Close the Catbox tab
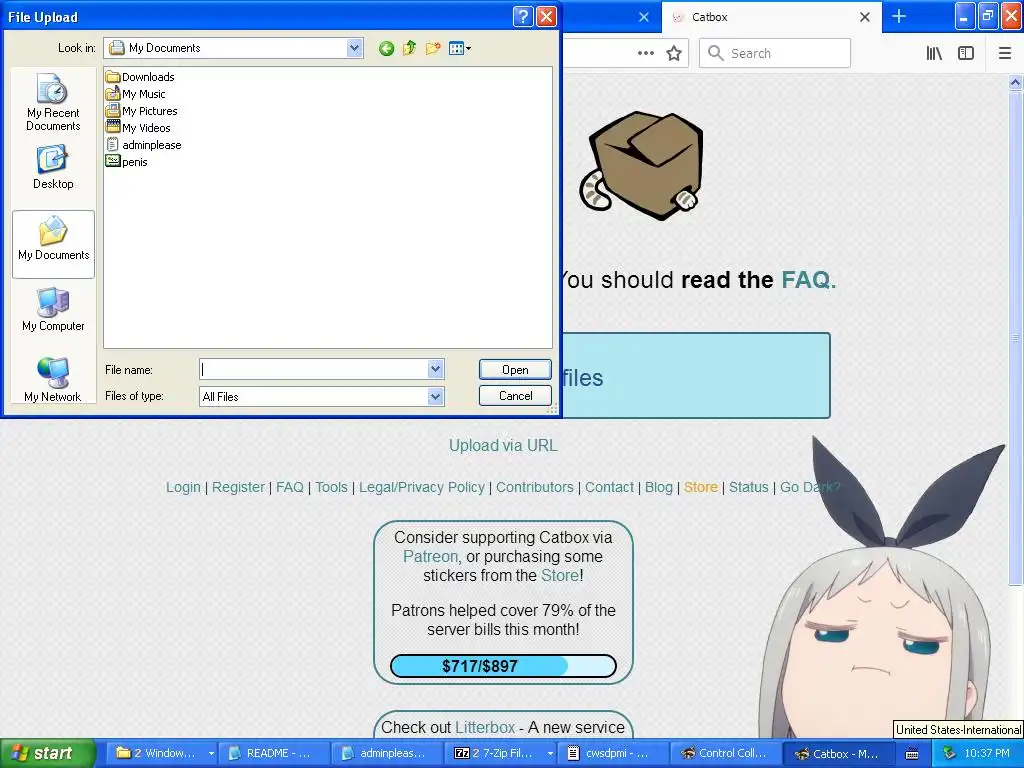Viewport: 1024px width, 768px height. 865,17
